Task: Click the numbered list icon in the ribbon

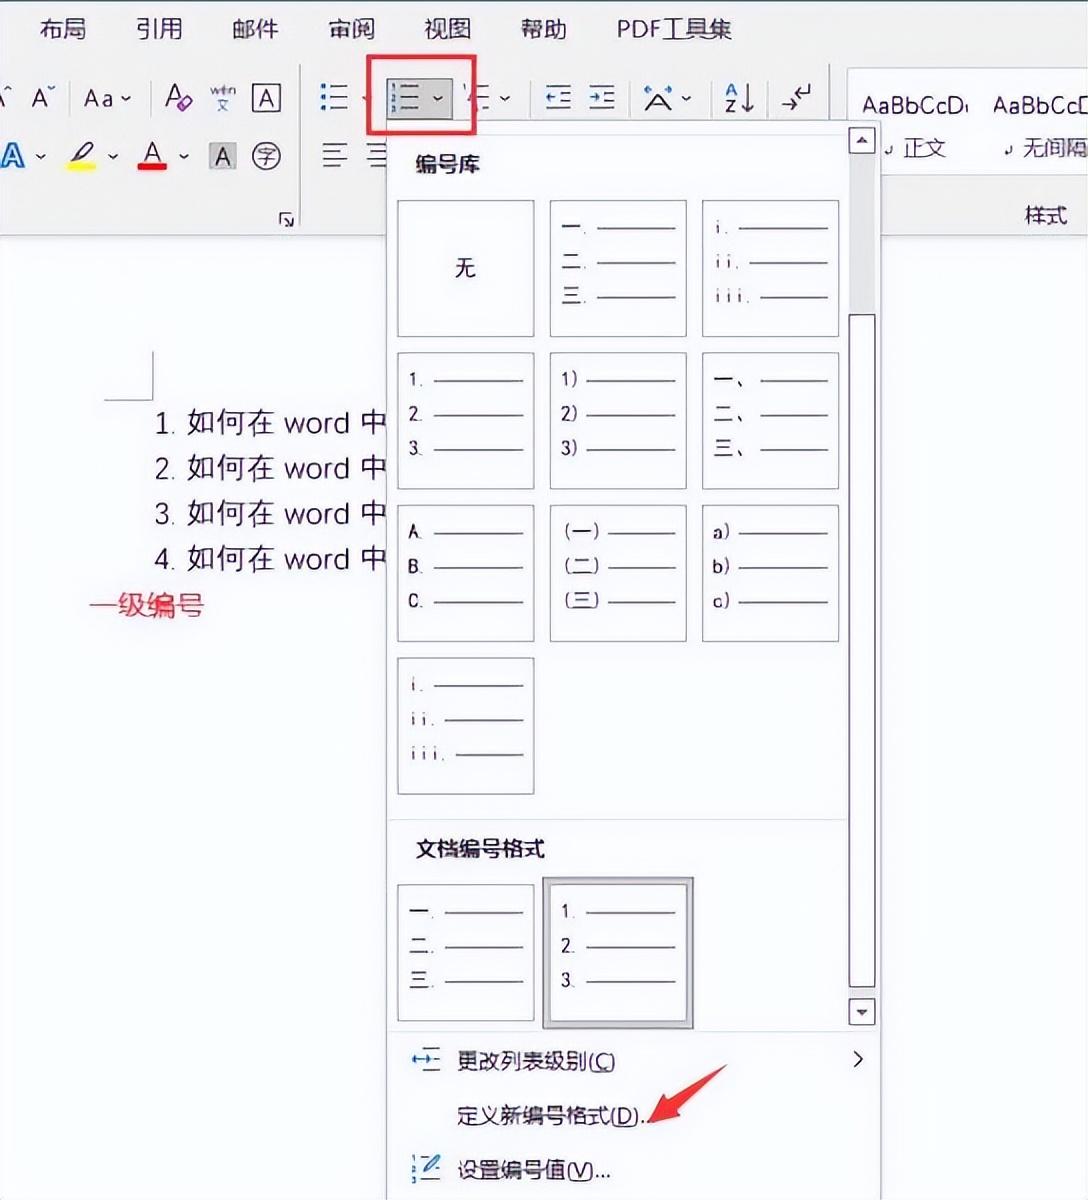Action: [406, 97]
